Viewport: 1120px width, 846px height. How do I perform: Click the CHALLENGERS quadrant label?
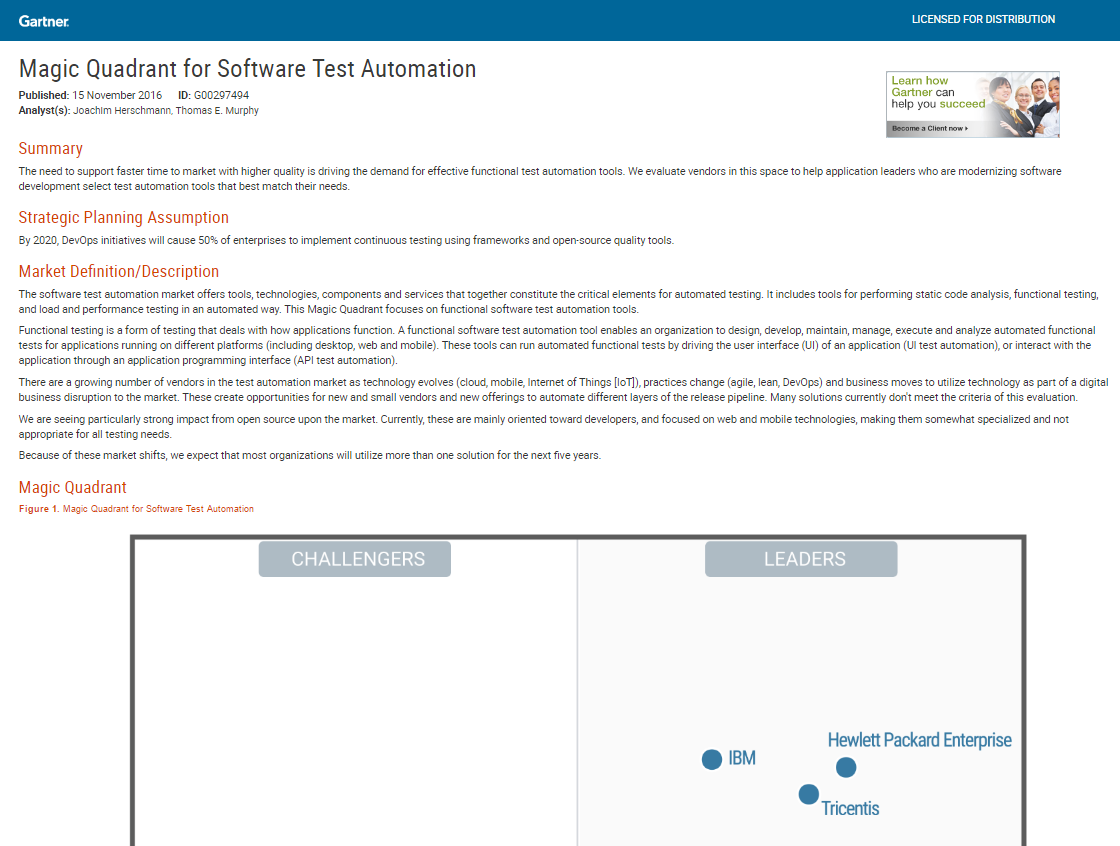(355, 559)
